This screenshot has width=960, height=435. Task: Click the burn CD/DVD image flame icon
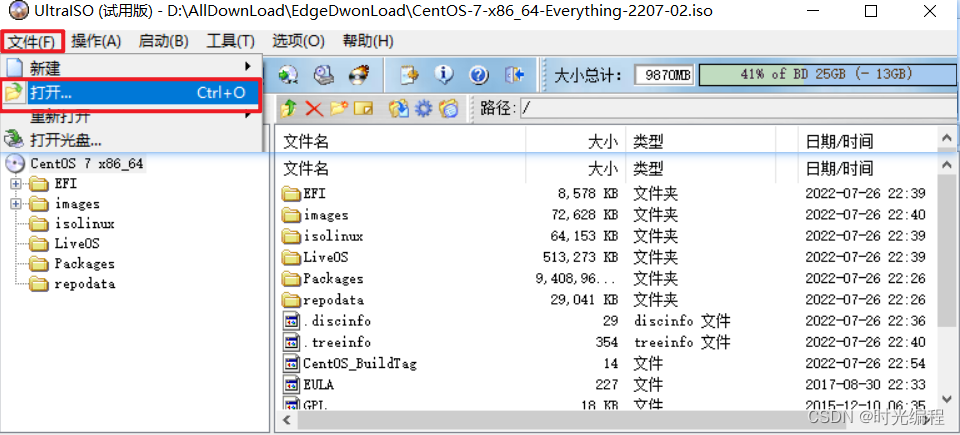[x=359, y=75]
